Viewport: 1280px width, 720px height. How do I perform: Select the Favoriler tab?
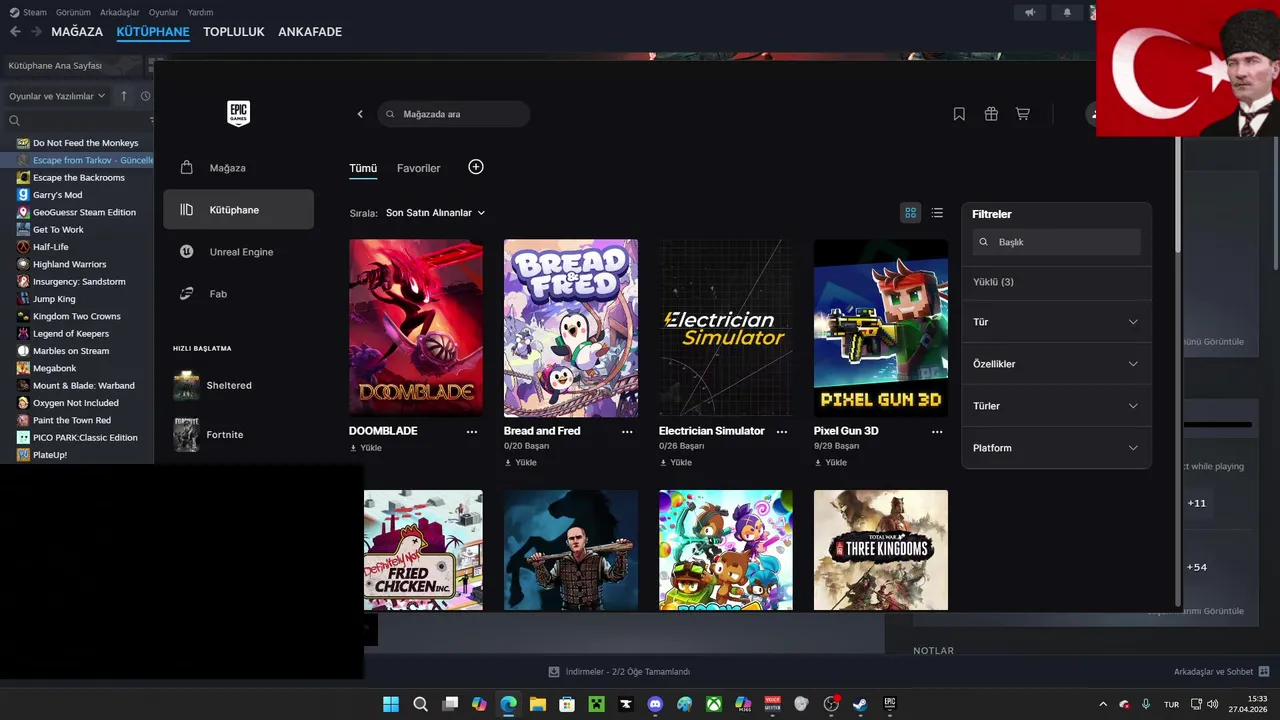(418, 168)
